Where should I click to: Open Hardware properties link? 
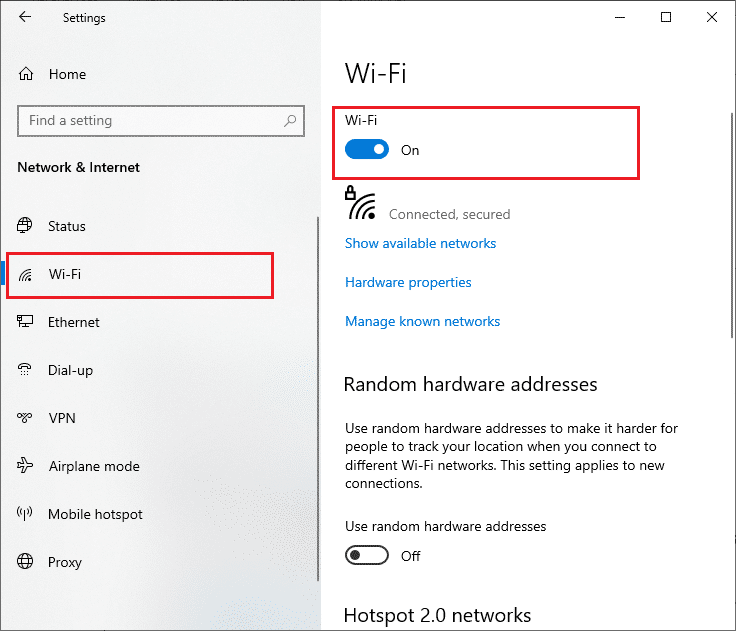408,282
